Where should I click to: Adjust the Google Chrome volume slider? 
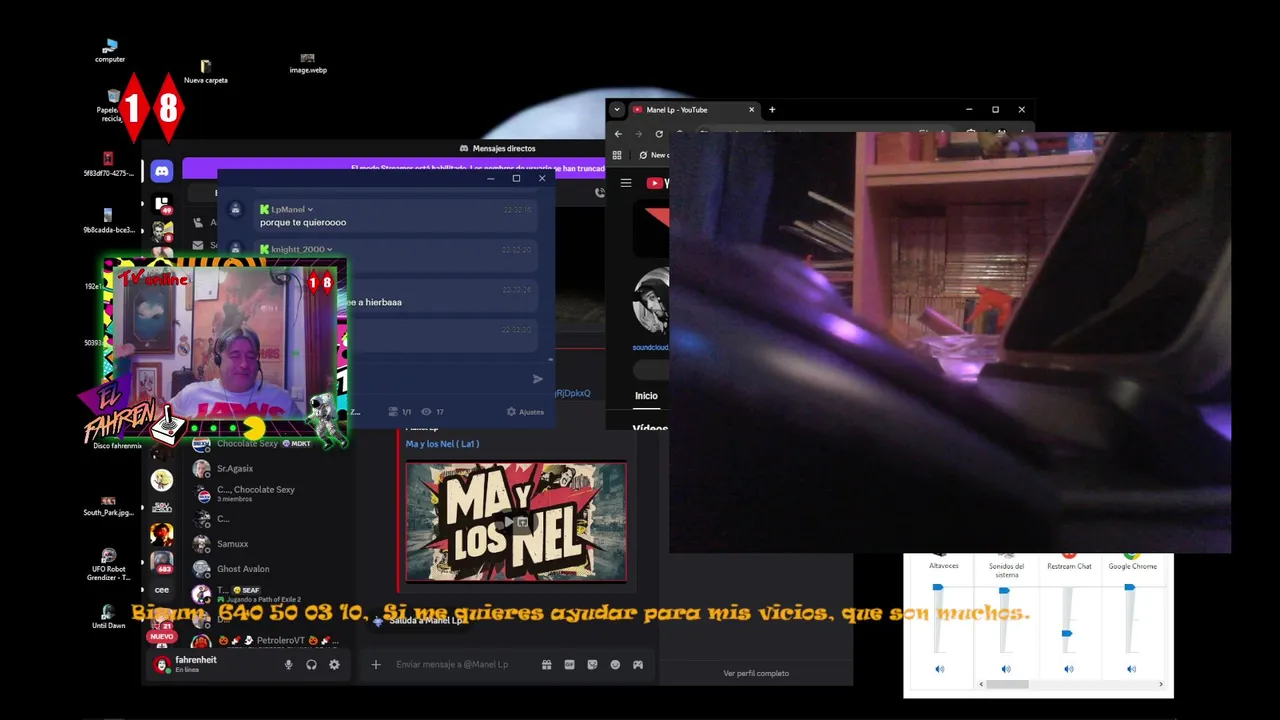click(x=1129, y=588)
